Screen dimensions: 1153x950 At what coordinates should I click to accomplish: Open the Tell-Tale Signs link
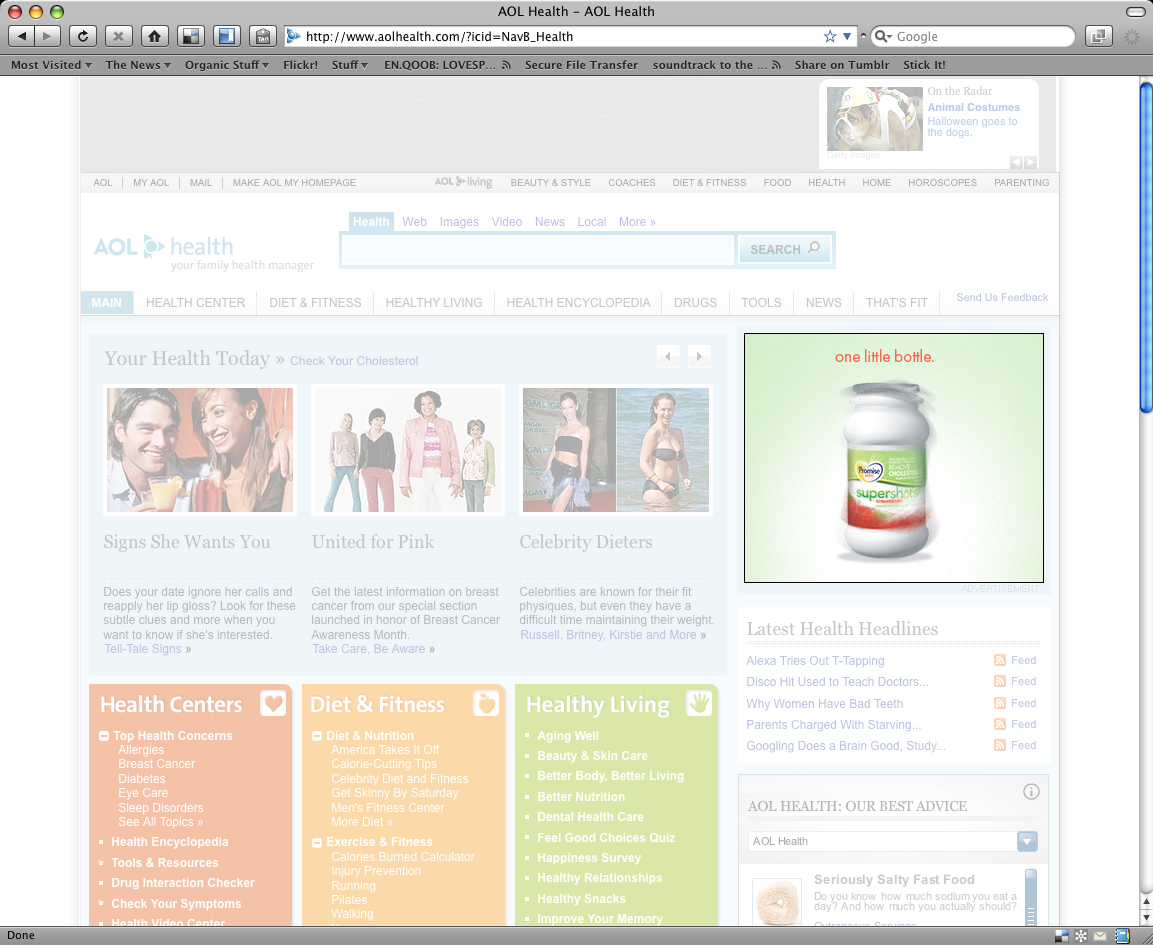coord(143,649)
